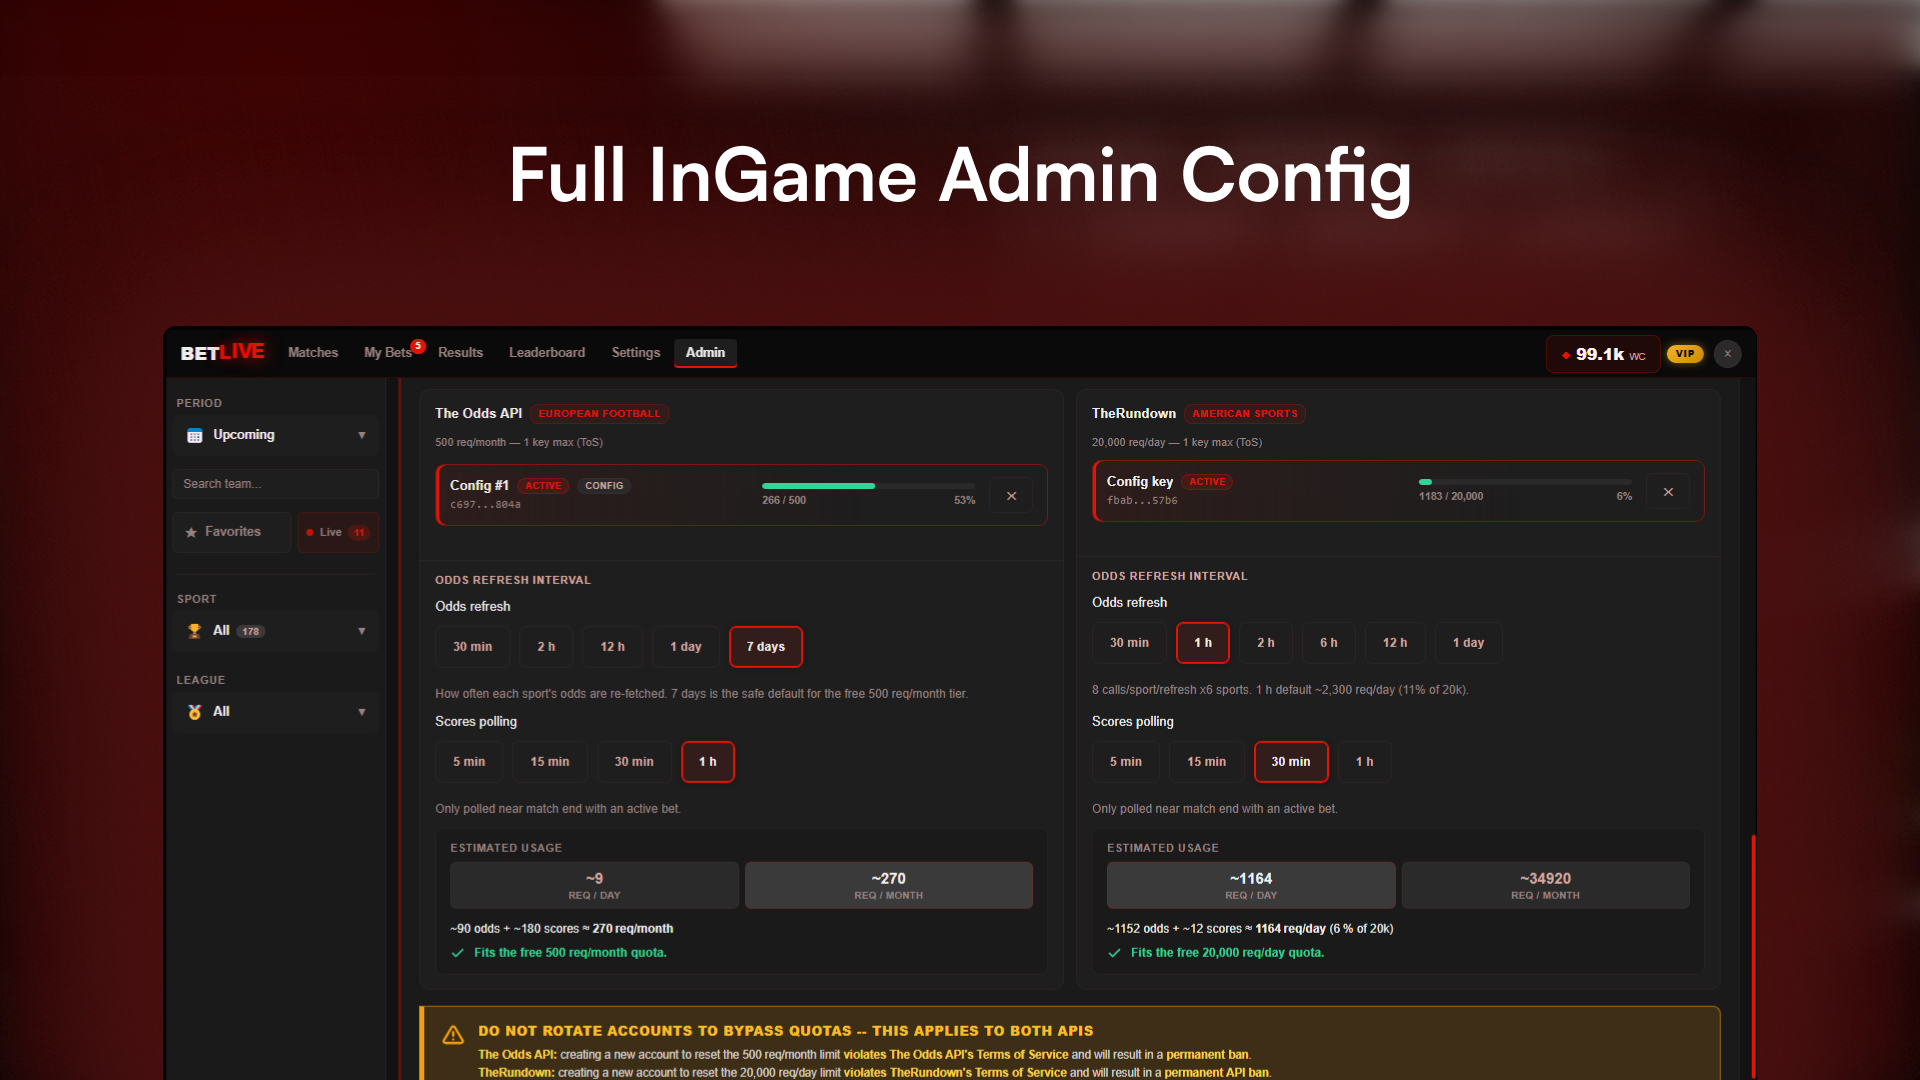
Task: Remove the Odds API Config #1 key
Action: tap(1011, 496)
